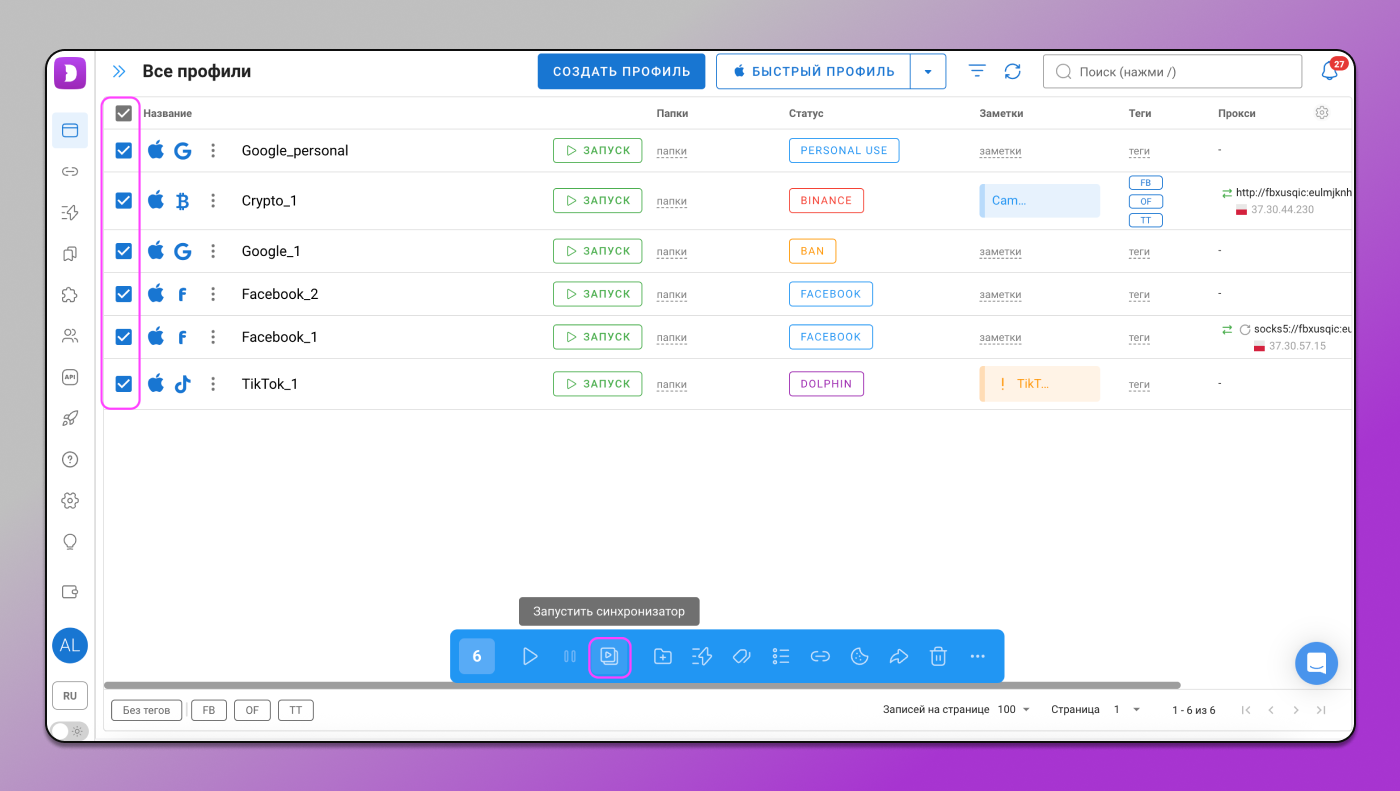Click the share arrow icon in toolbar
The height and width of the screenshot is (791, 1400).
(898, 657)
